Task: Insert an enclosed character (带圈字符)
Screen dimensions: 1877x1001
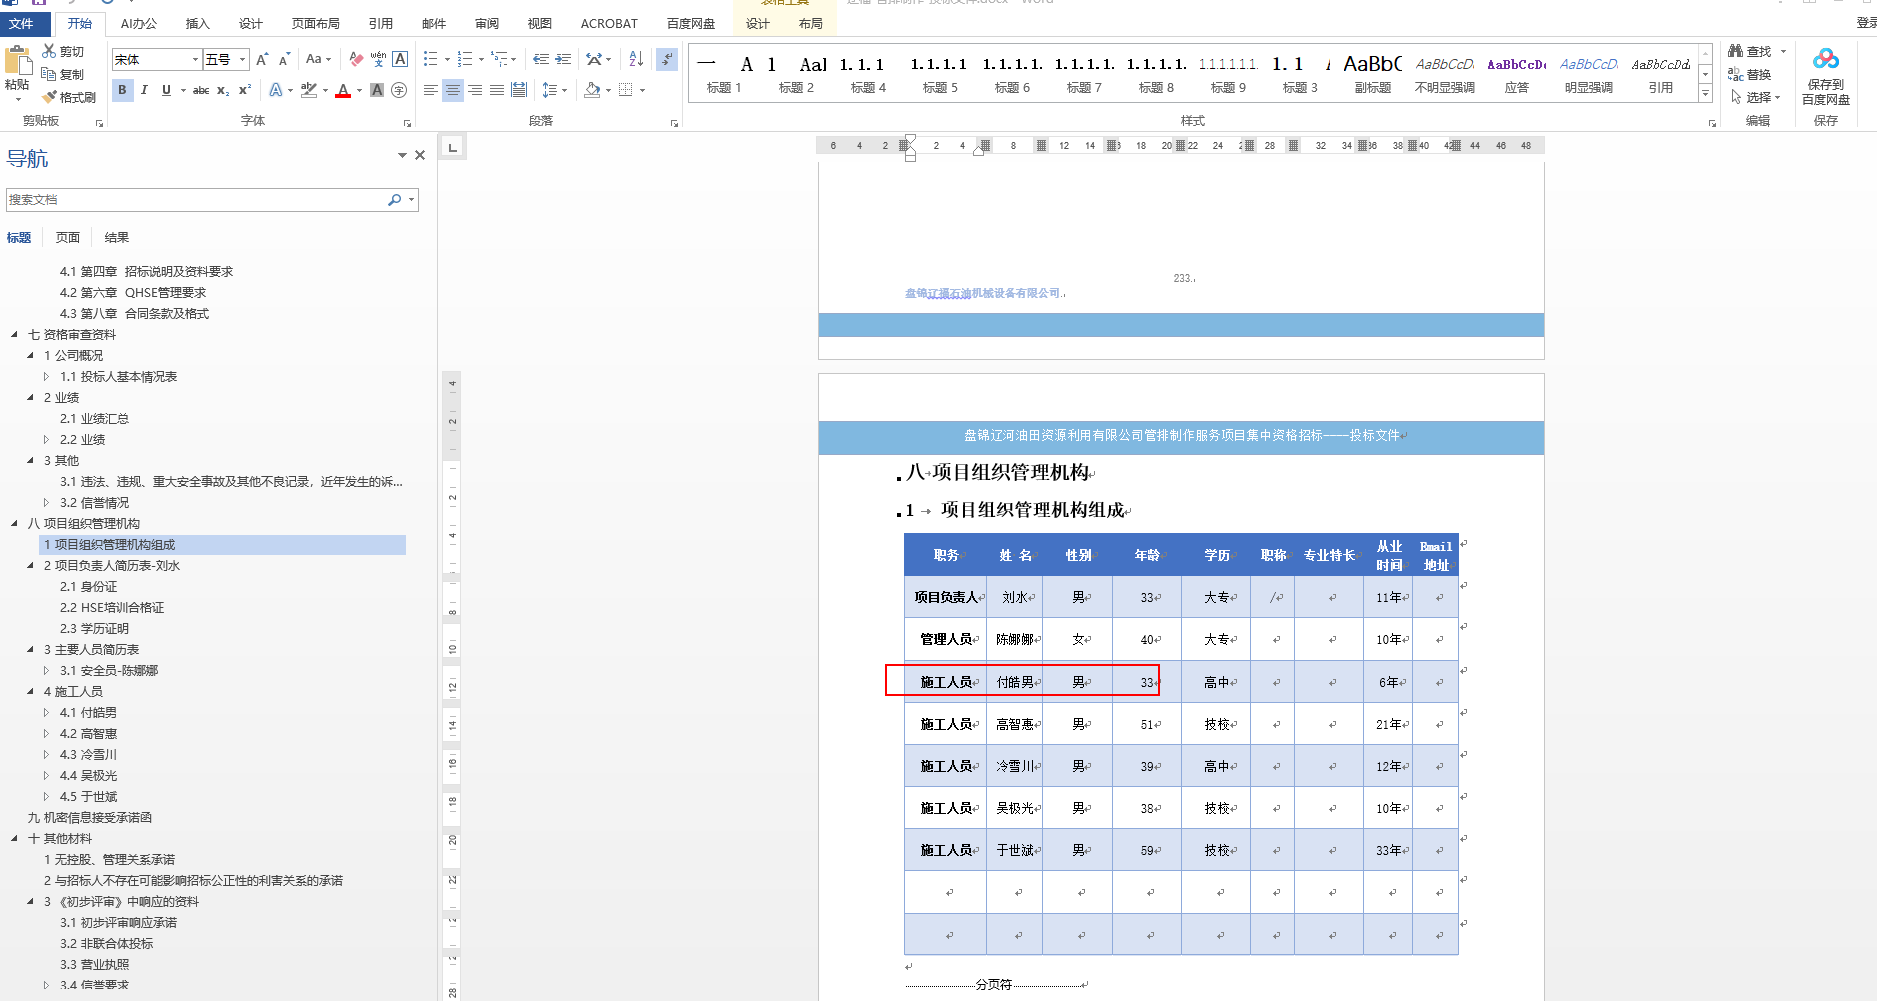Action: [399, 90]
